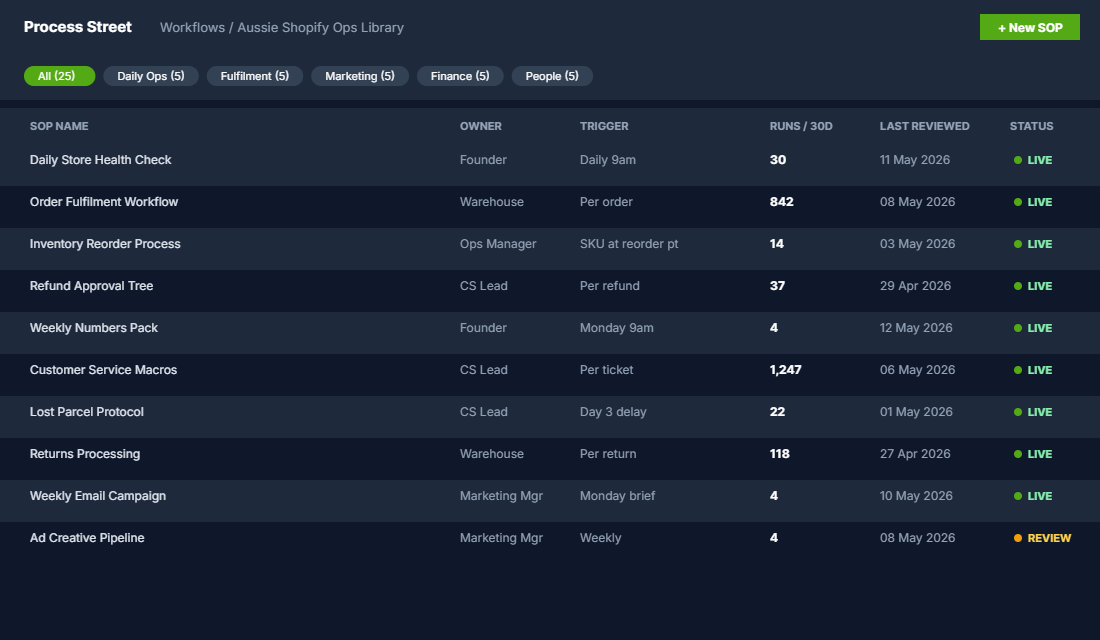
Task: Click the Per return trigger cell
Action: 608,454
